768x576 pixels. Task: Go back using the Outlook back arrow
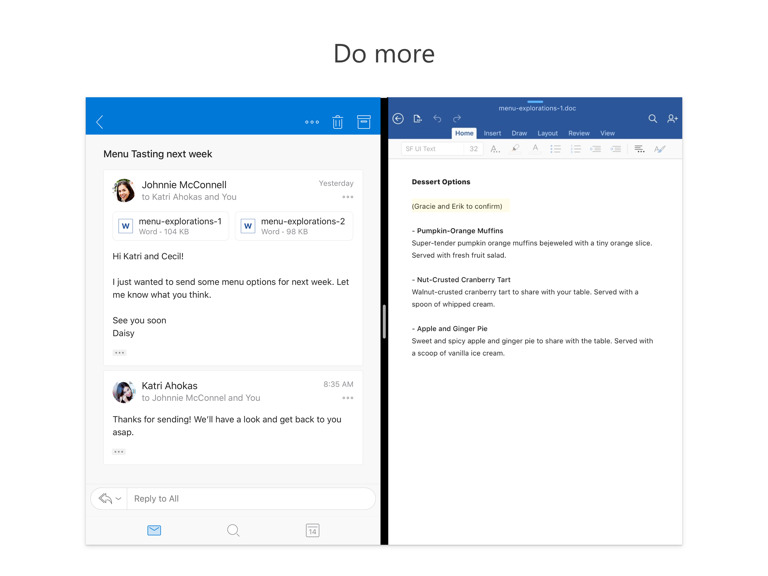point(100,122)
